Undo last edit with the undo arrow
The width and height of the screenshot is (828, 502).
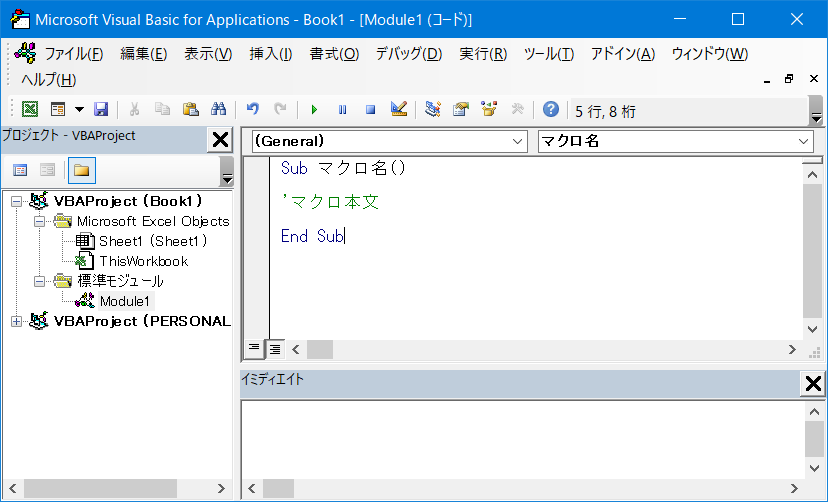click(x=252, y=109)
